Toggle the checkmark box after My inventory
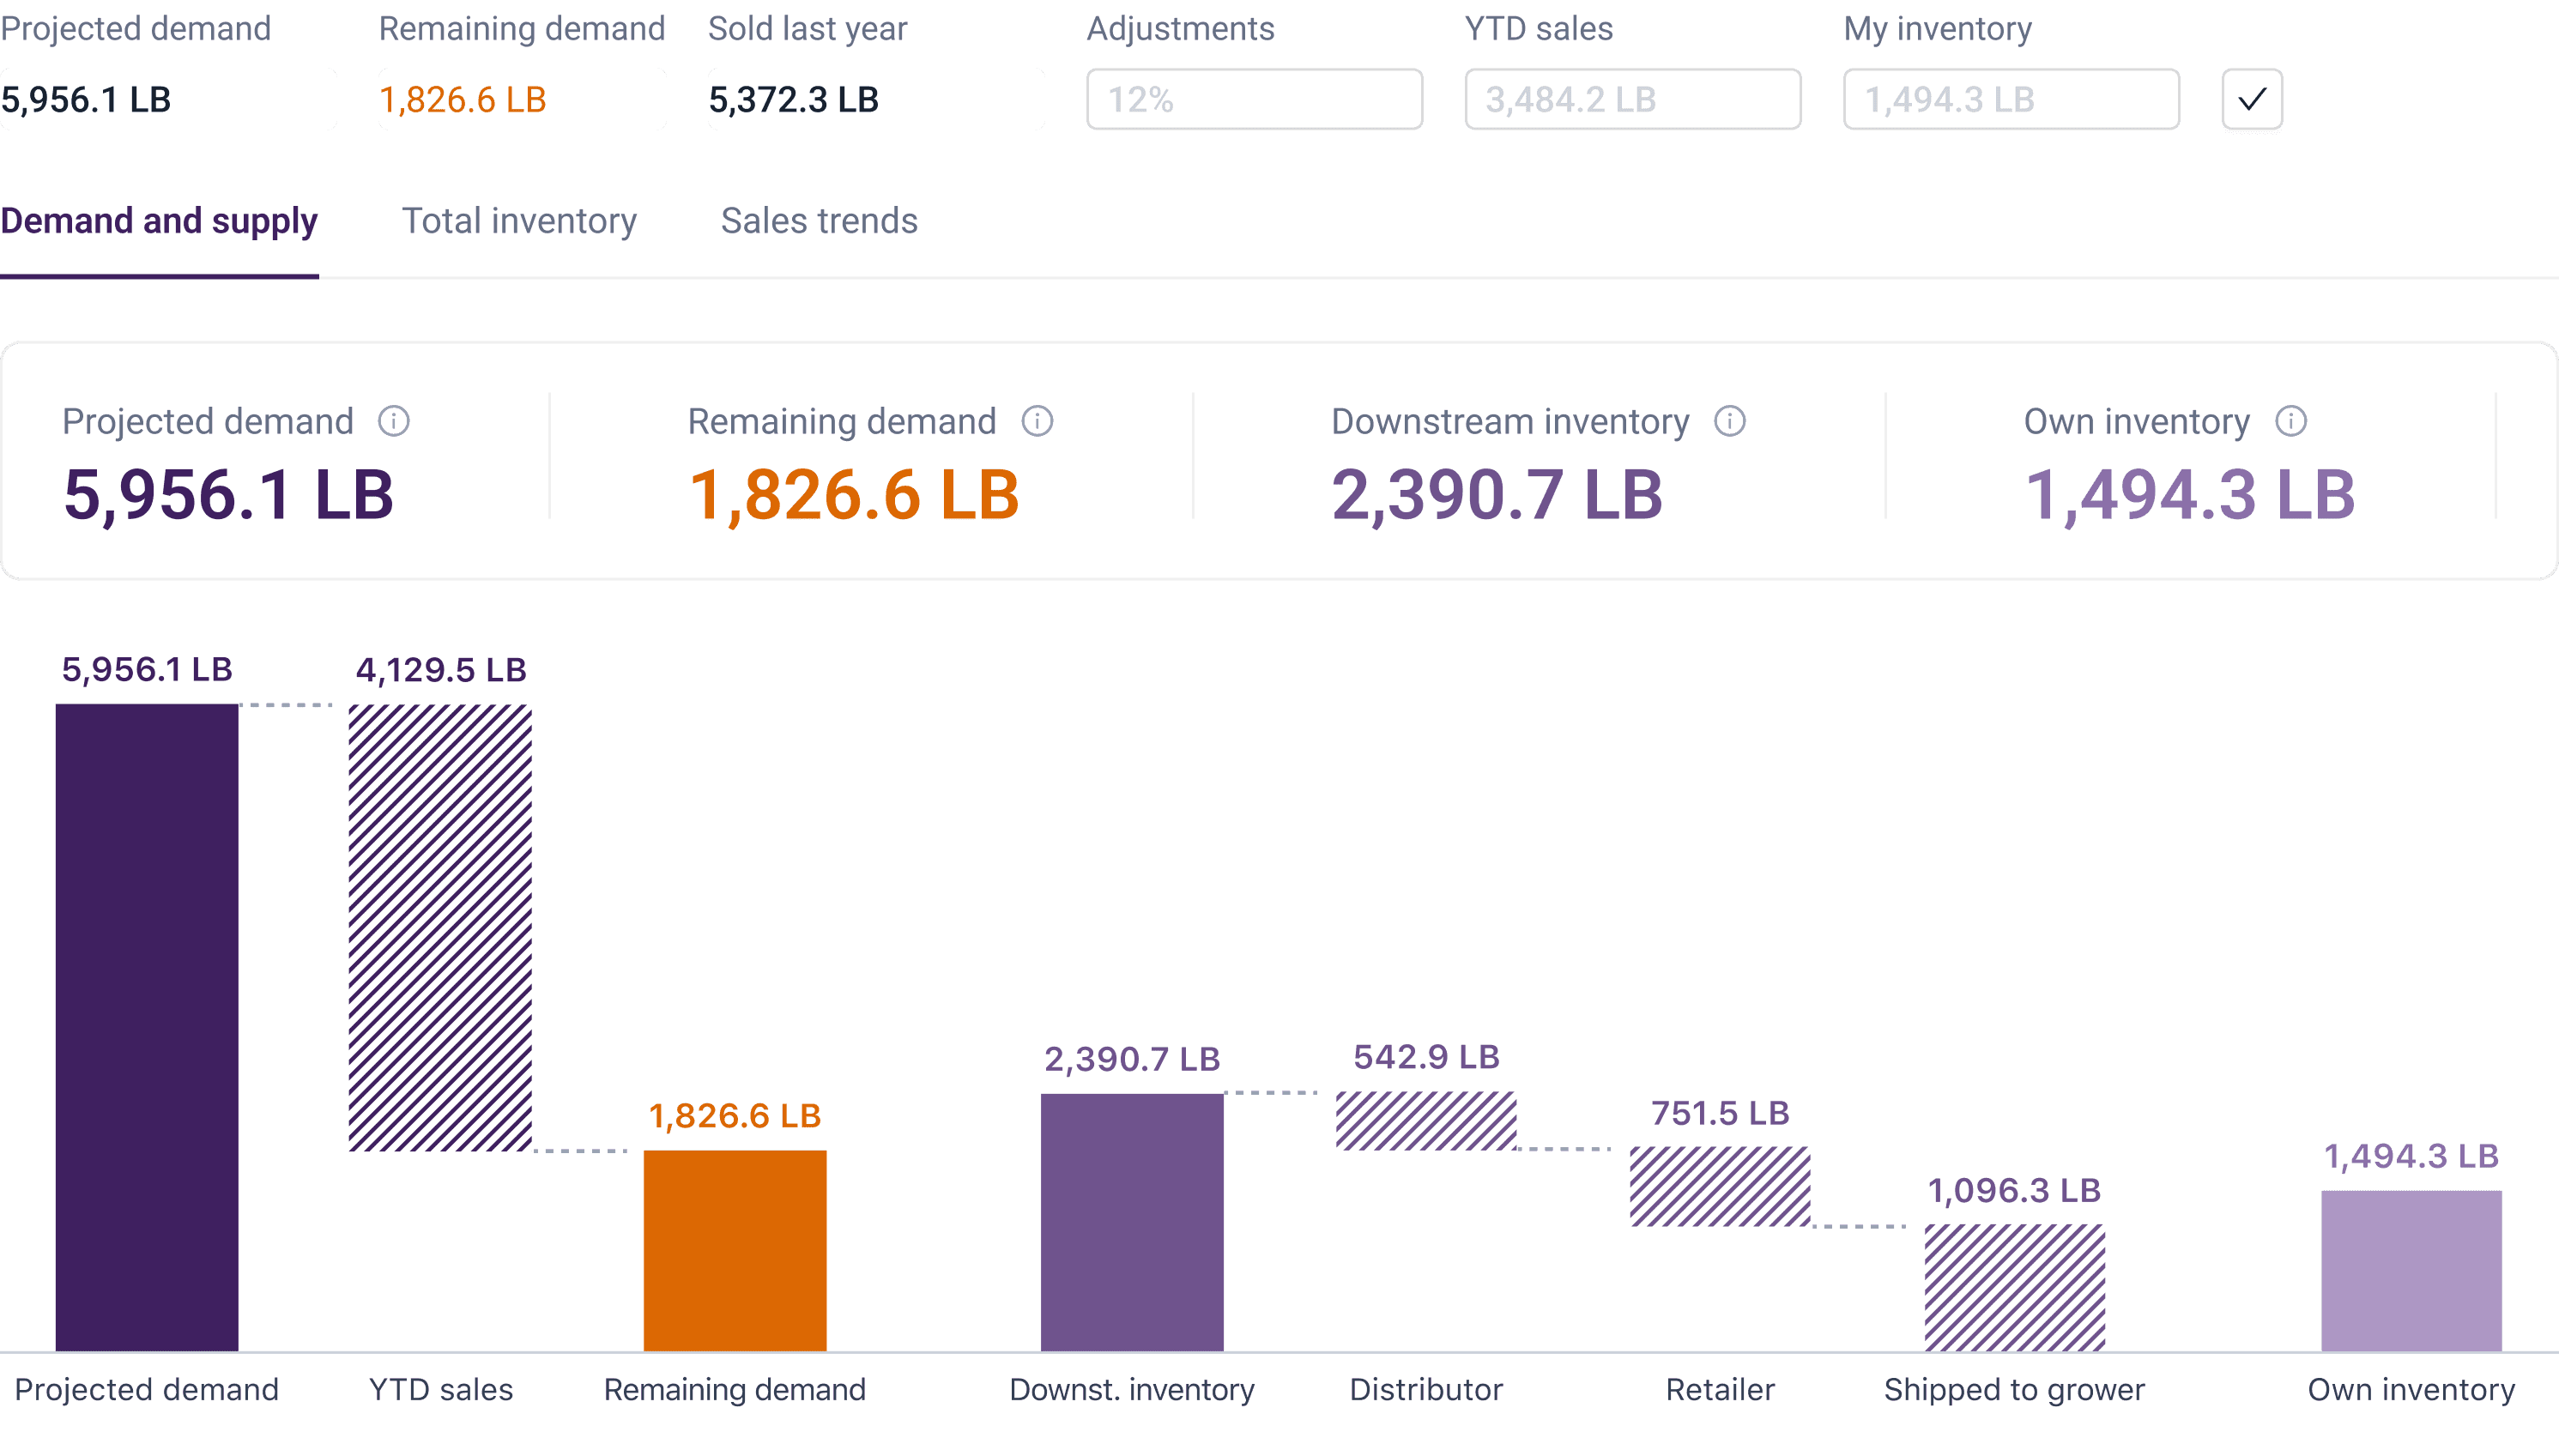Screen dimensions: 2559x1456 click(x=2251, y=99)
